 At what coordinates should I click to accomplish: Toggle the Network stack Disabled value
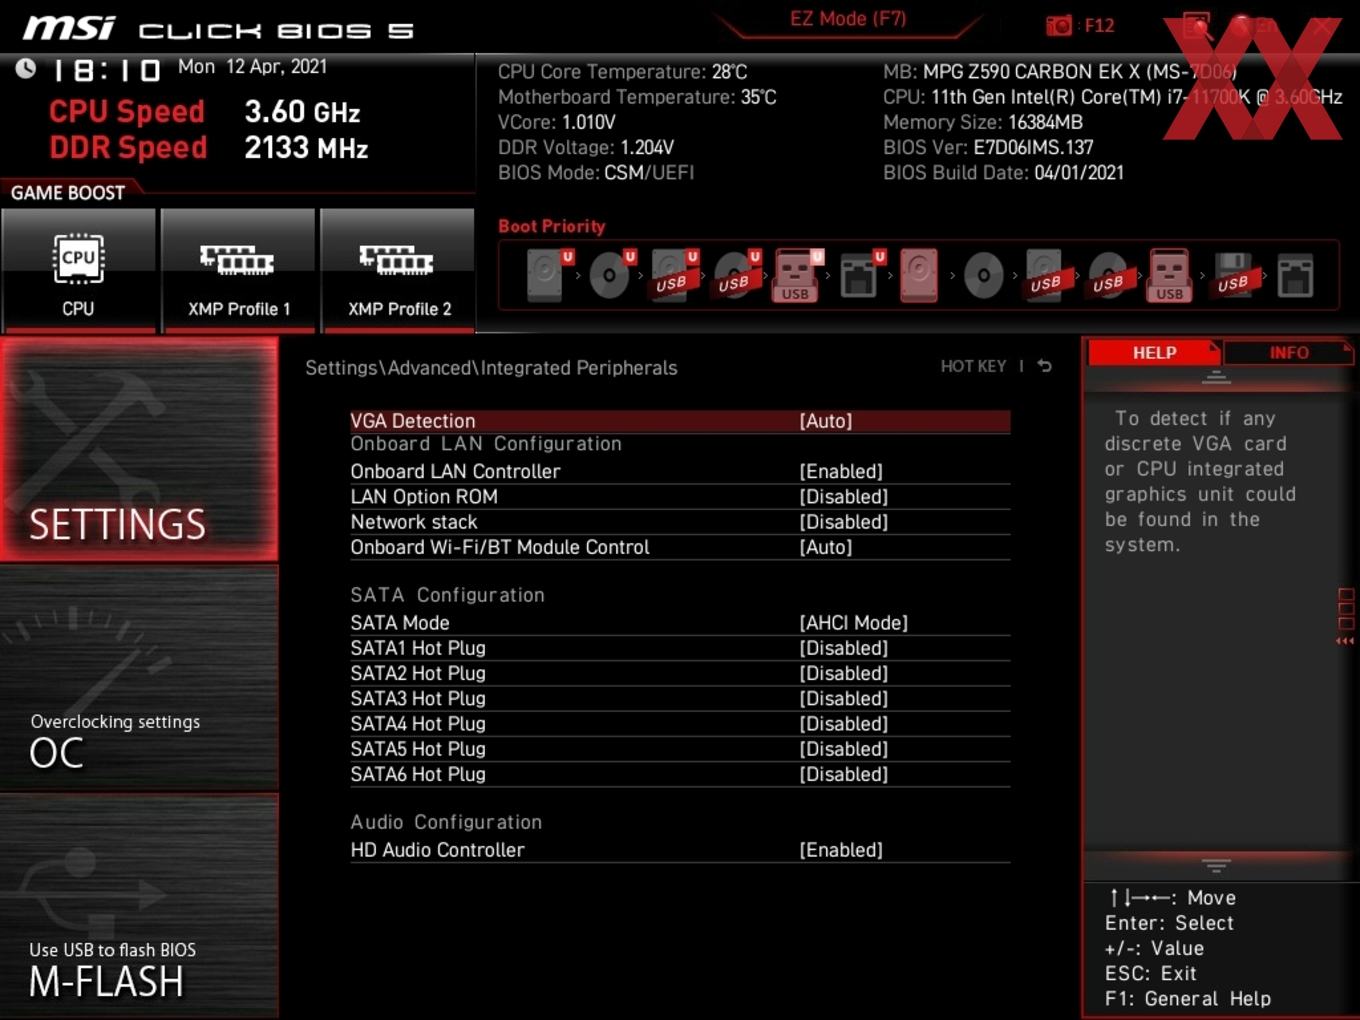844,522
